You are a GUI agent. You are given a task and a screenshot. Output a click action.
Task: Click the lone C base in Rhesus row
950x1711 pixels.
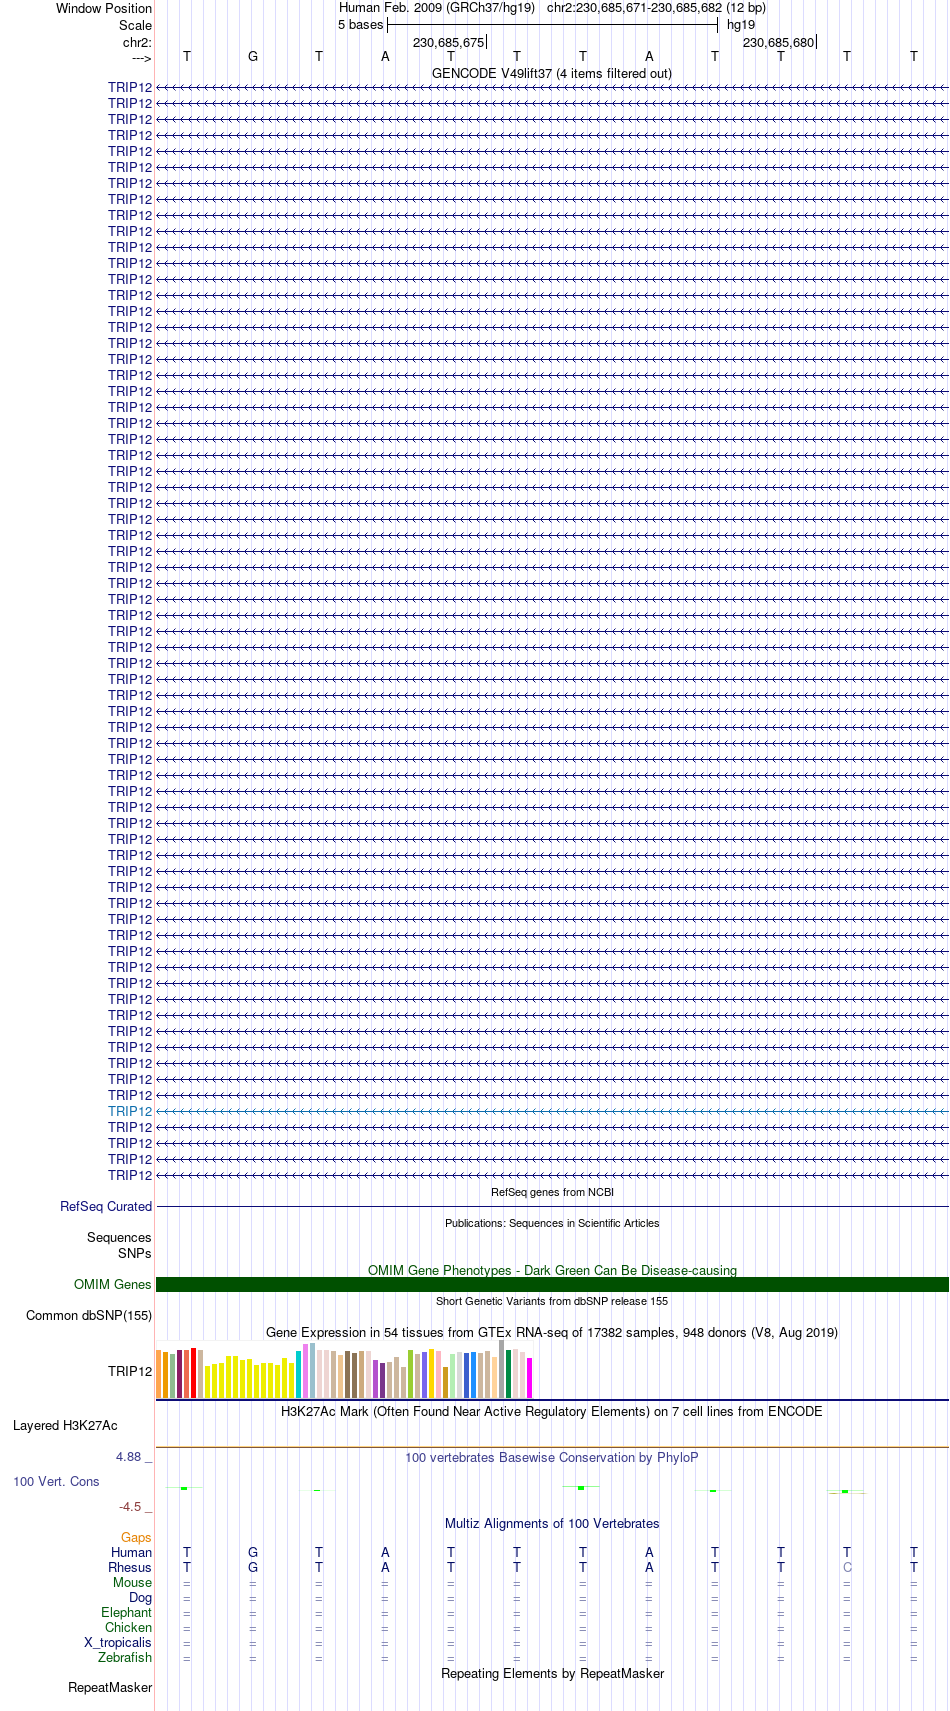847,1567
